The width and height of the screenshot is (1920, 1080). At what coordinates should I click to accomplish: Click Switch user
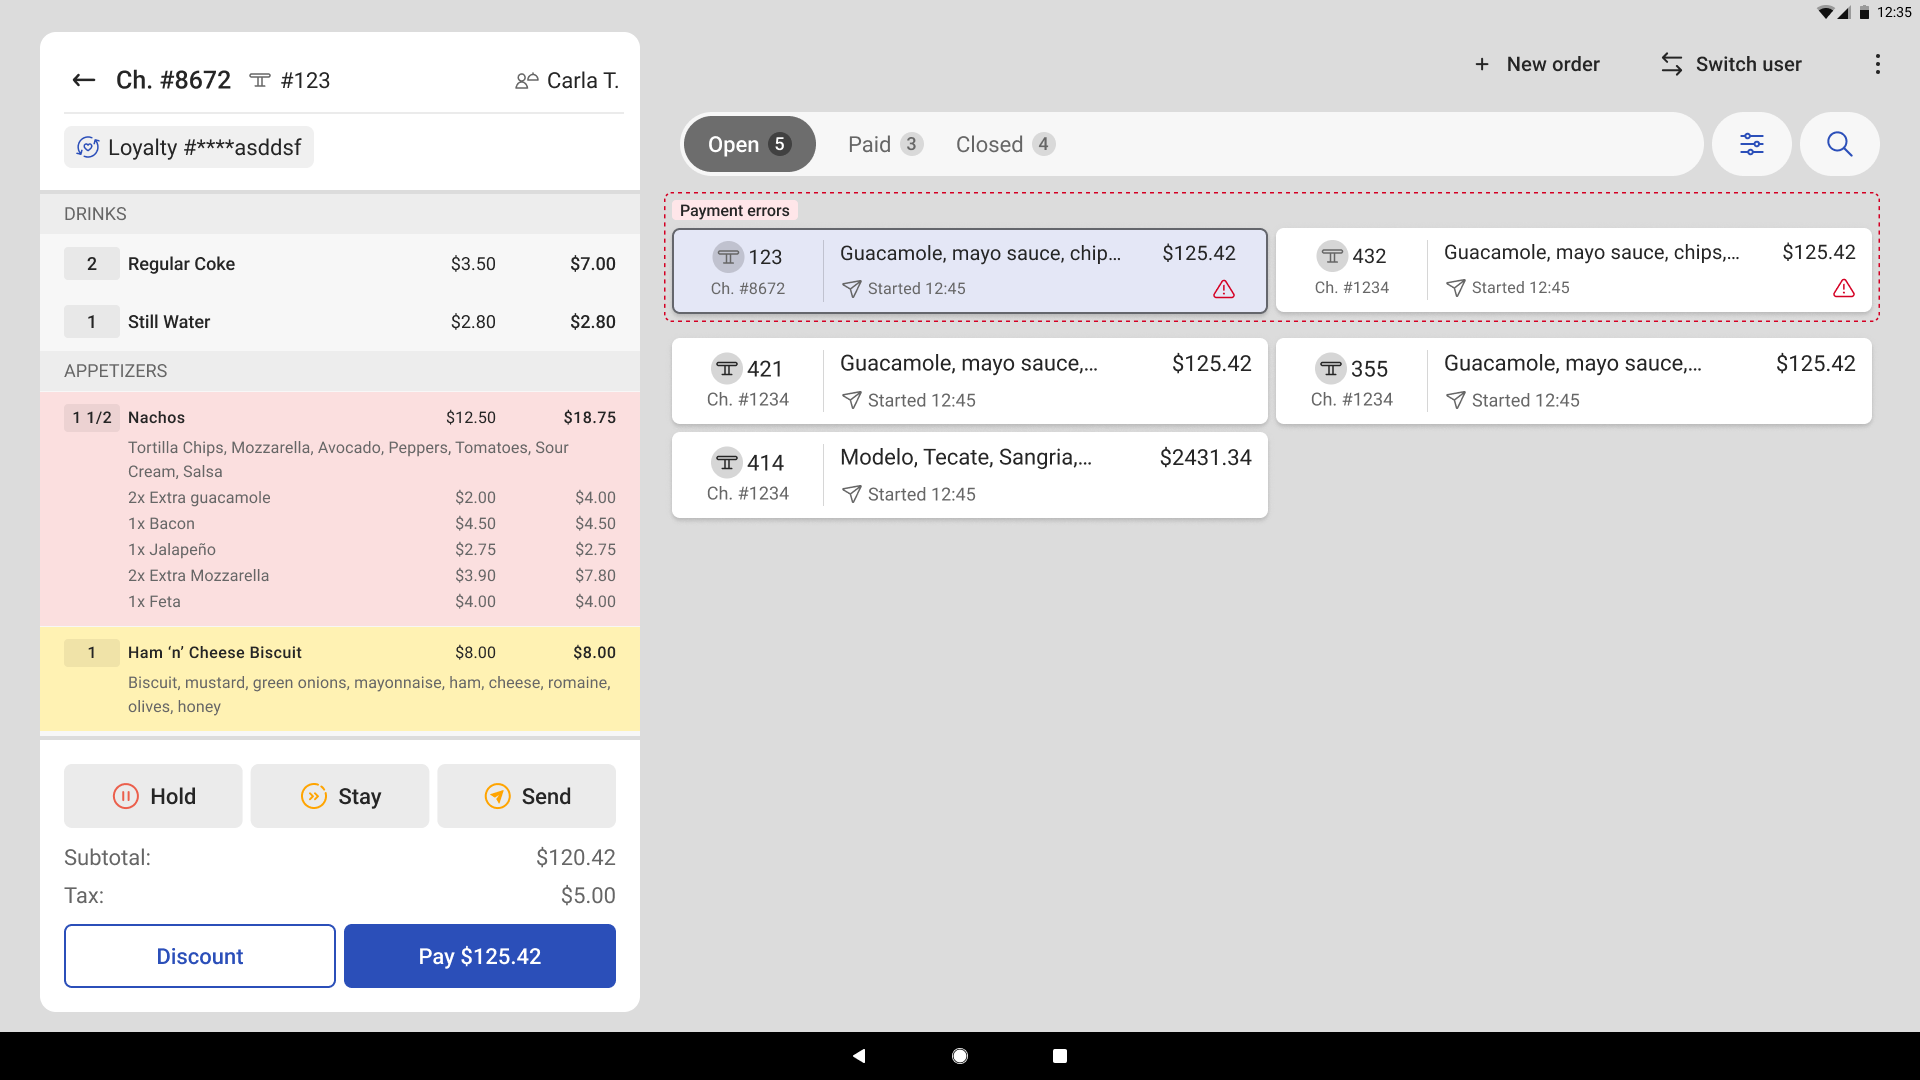1731,64
